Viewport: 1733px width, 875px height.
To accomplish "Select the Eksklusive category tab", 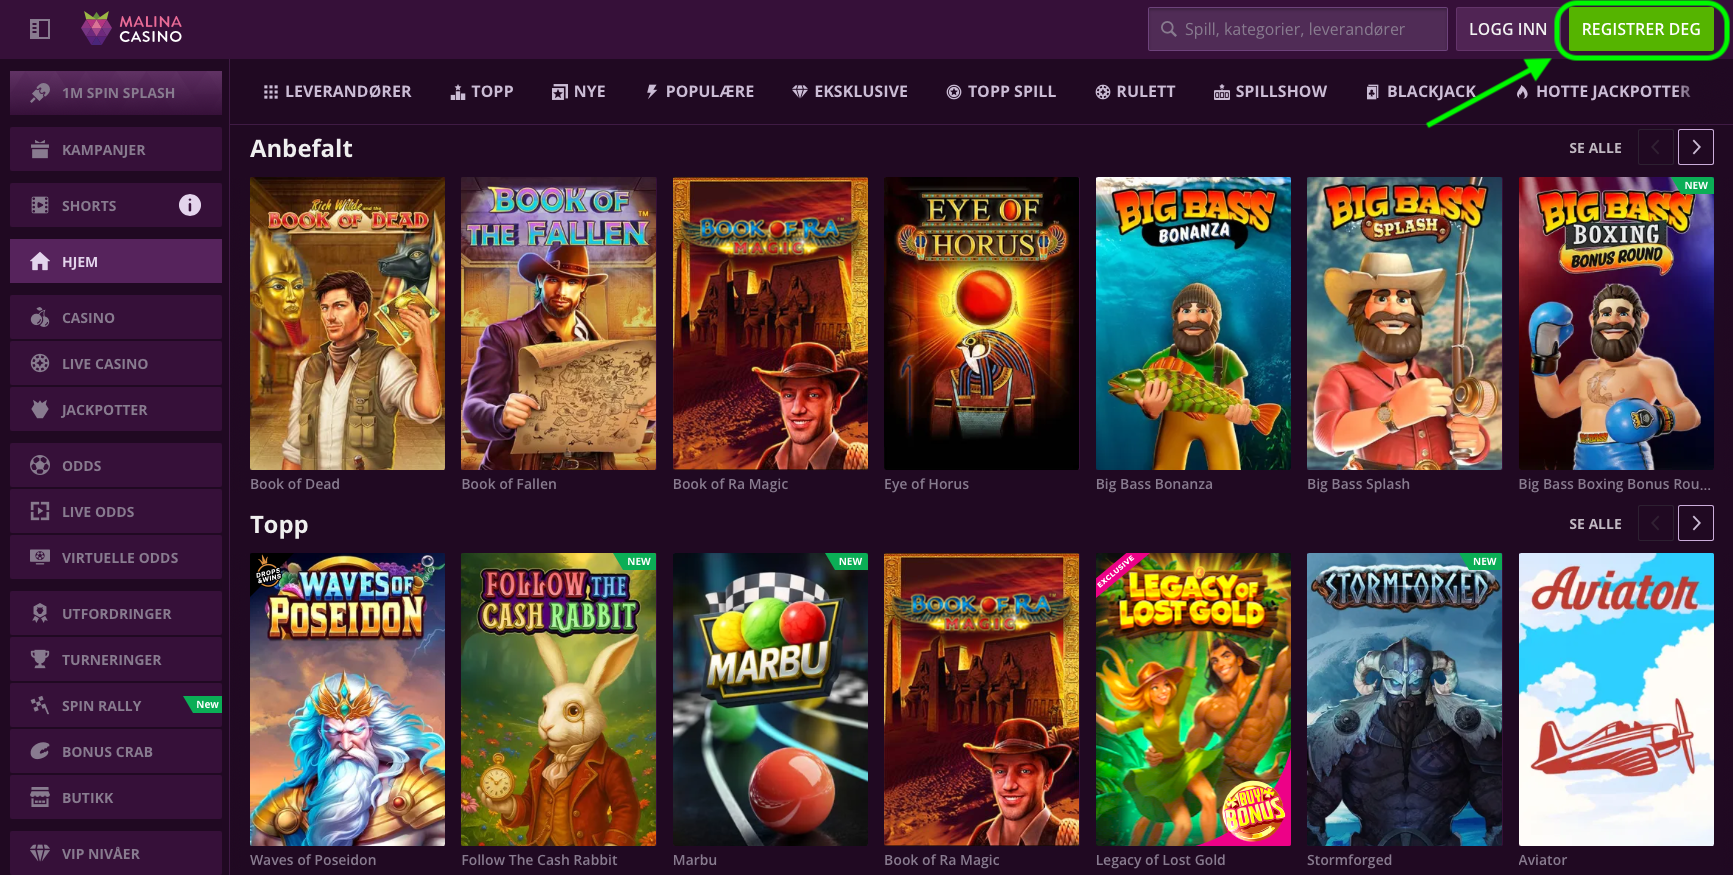I will pyautogui.click(x=850, y=92).
